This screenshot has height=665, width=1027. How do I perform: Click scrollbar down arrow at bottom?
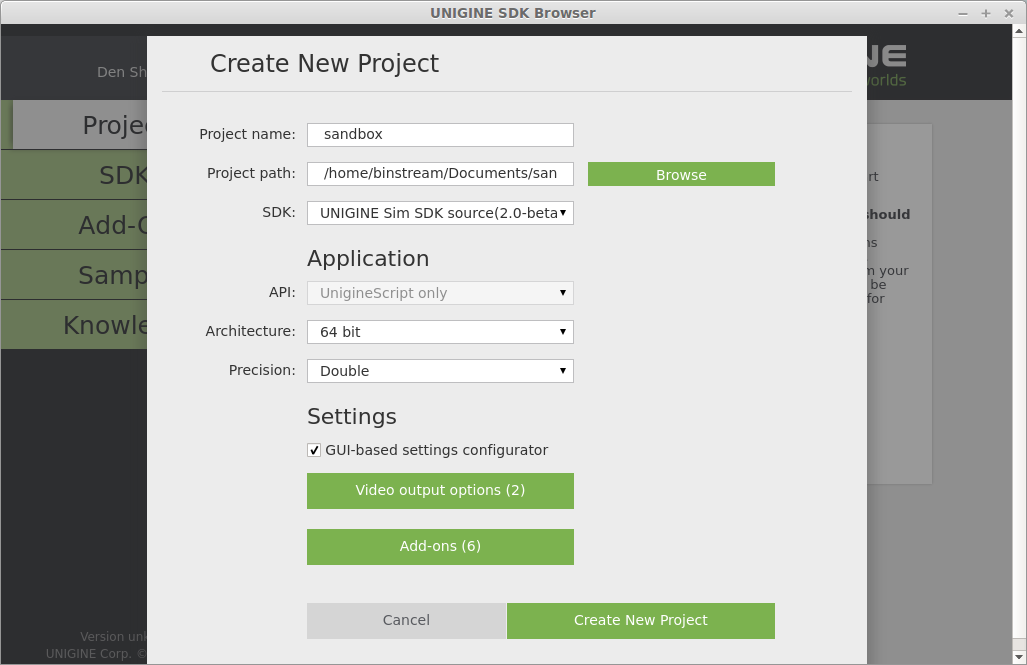click(1019, 656)
